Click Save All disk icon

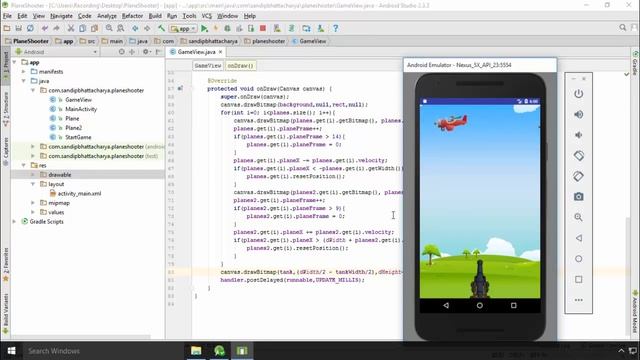coord(18,28)
